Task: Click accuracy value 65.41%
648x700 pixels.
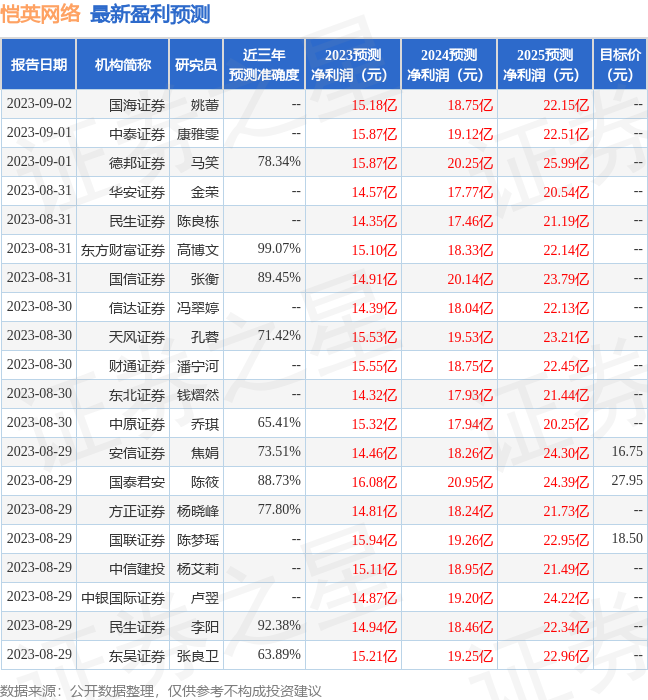Action: click(279, 423)
